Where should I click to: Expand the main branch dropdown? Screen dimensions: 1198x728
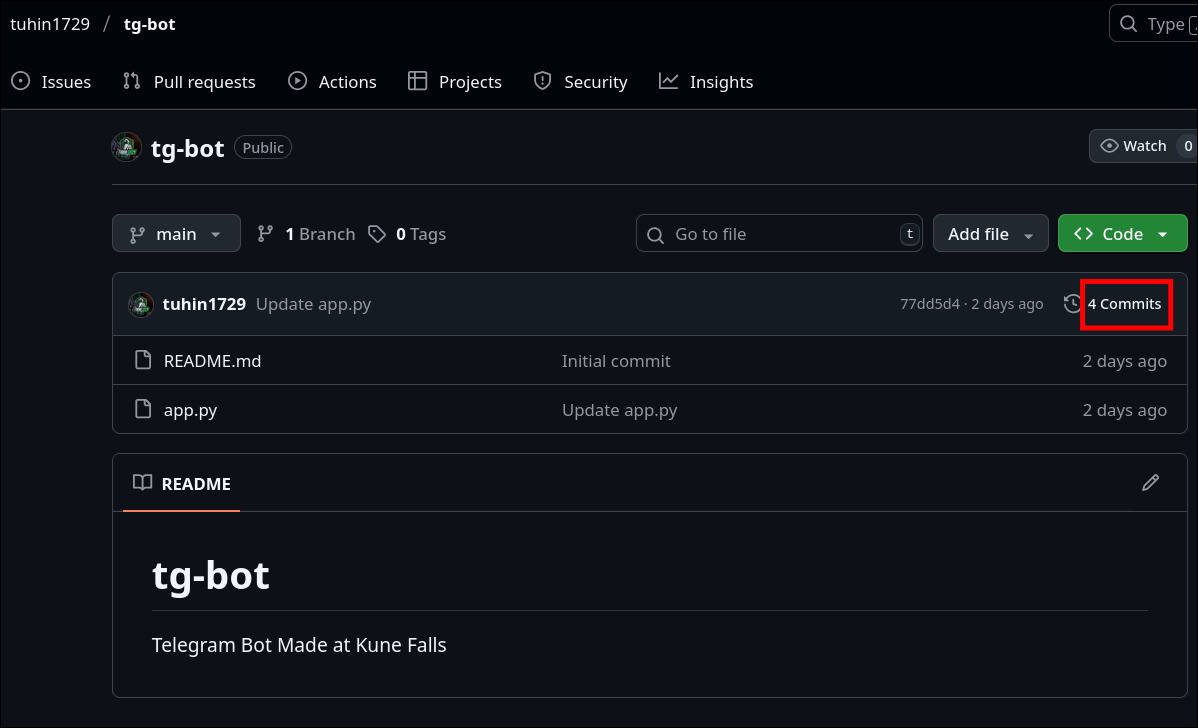[x=176, y=234]
